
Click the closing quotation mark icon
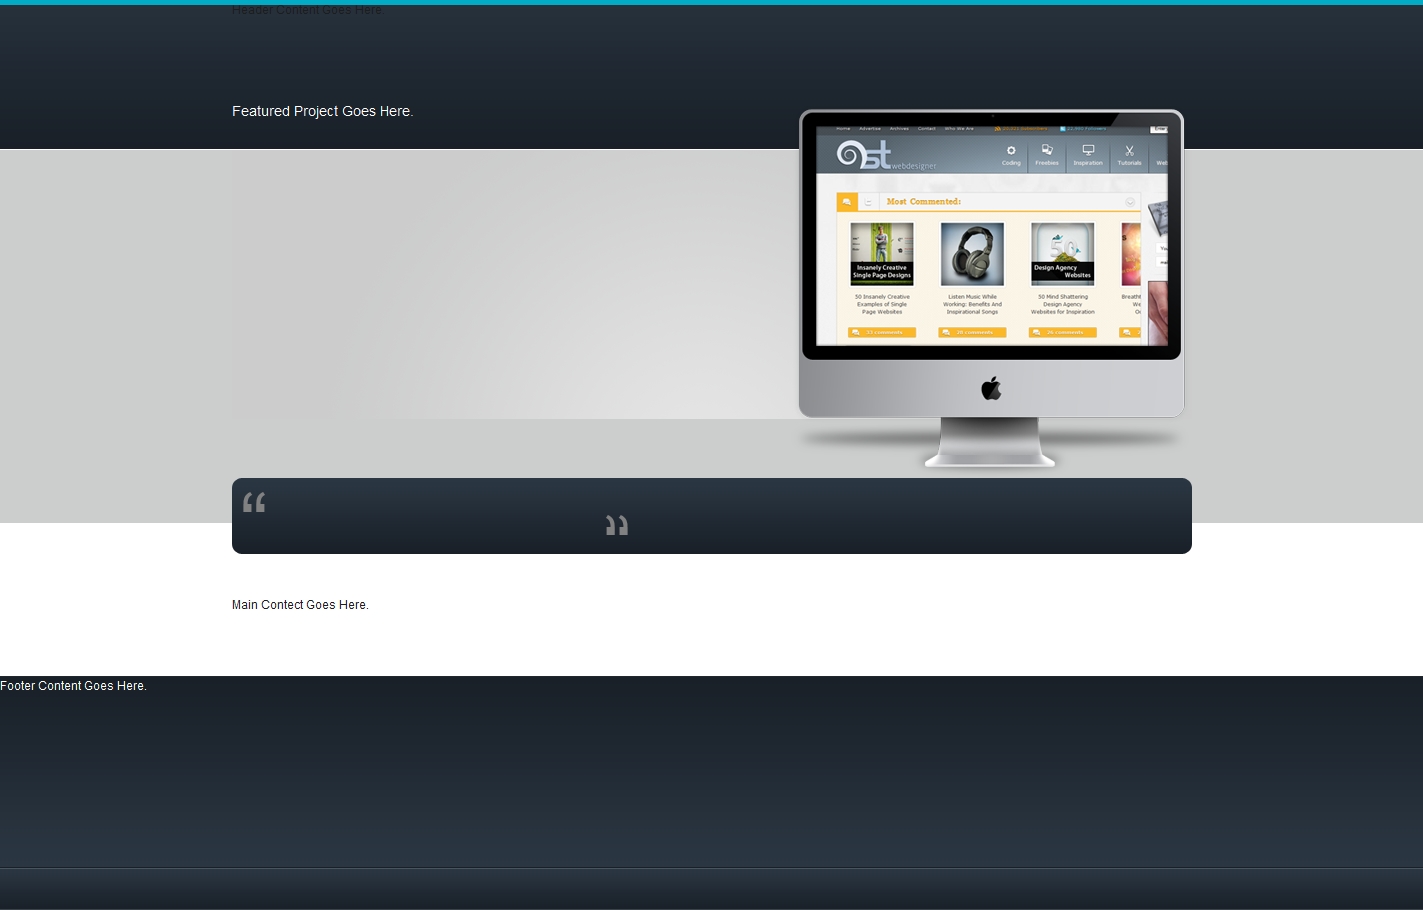tap(617, 525)
